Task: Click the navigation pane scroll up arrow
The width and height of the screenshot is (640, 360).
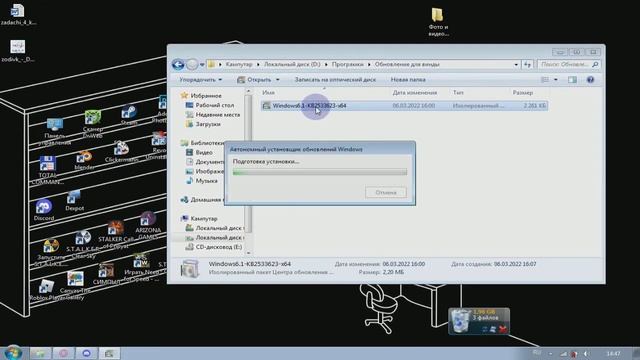Action: point(248,91)
